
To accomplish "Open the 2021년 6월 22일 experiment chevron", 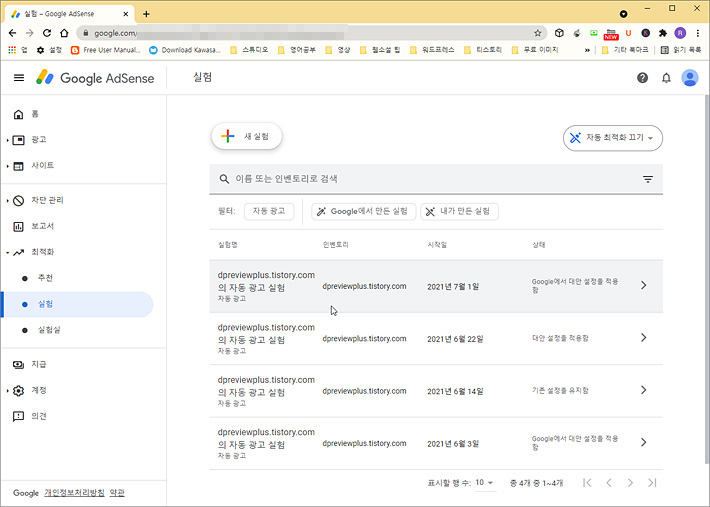I will pyautogui.click(x=643, y=338).
